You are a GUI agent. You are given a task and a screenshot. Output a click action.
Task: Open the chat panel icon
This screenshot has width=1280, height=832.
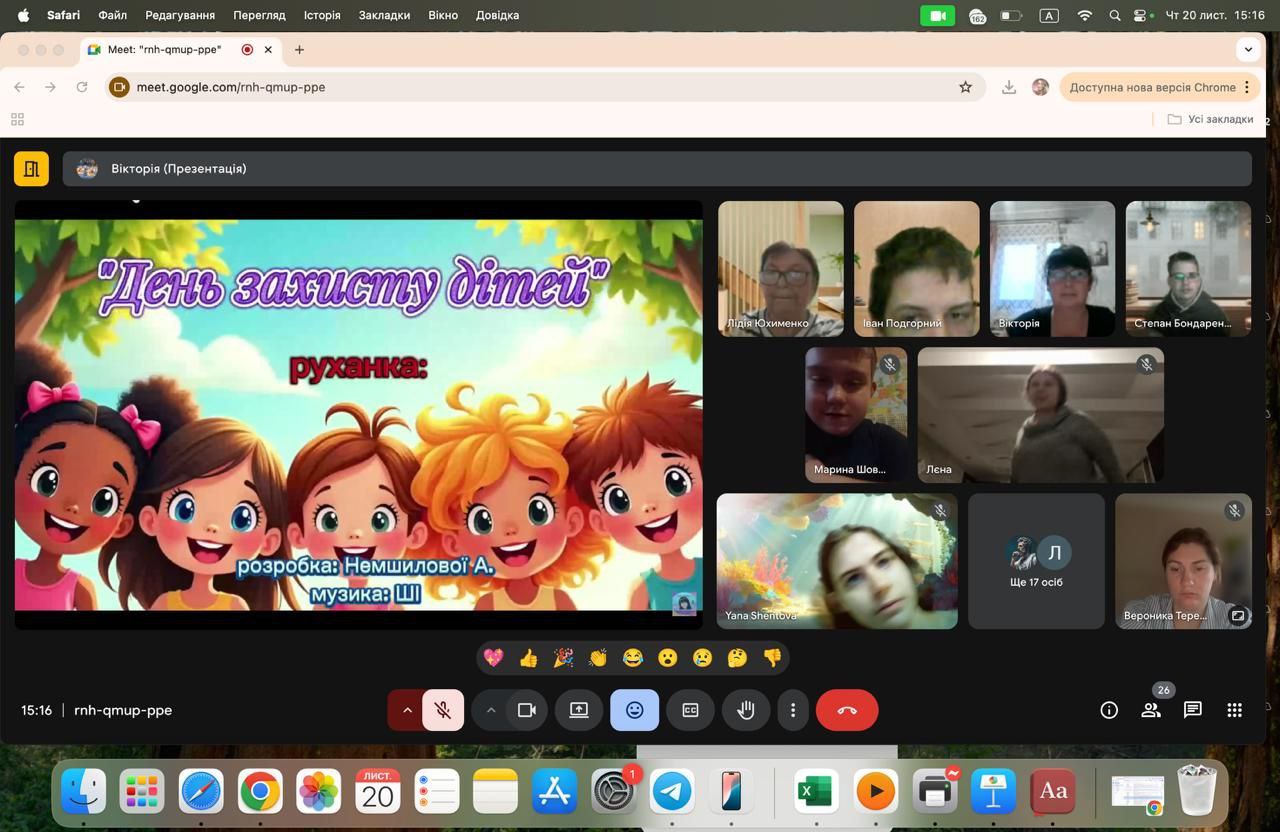pos(1192,710)
